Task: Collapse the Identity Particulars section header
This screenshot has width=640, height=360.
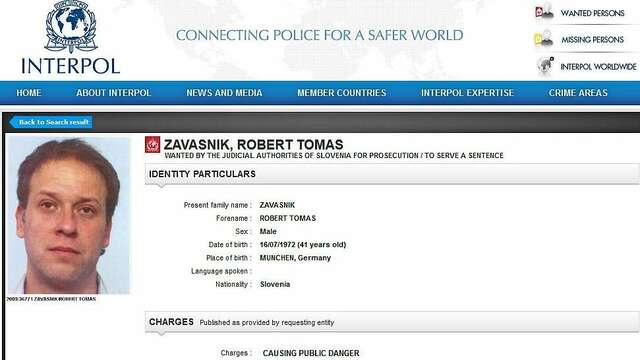Action: pyautogui.click(x=392, y=174)
